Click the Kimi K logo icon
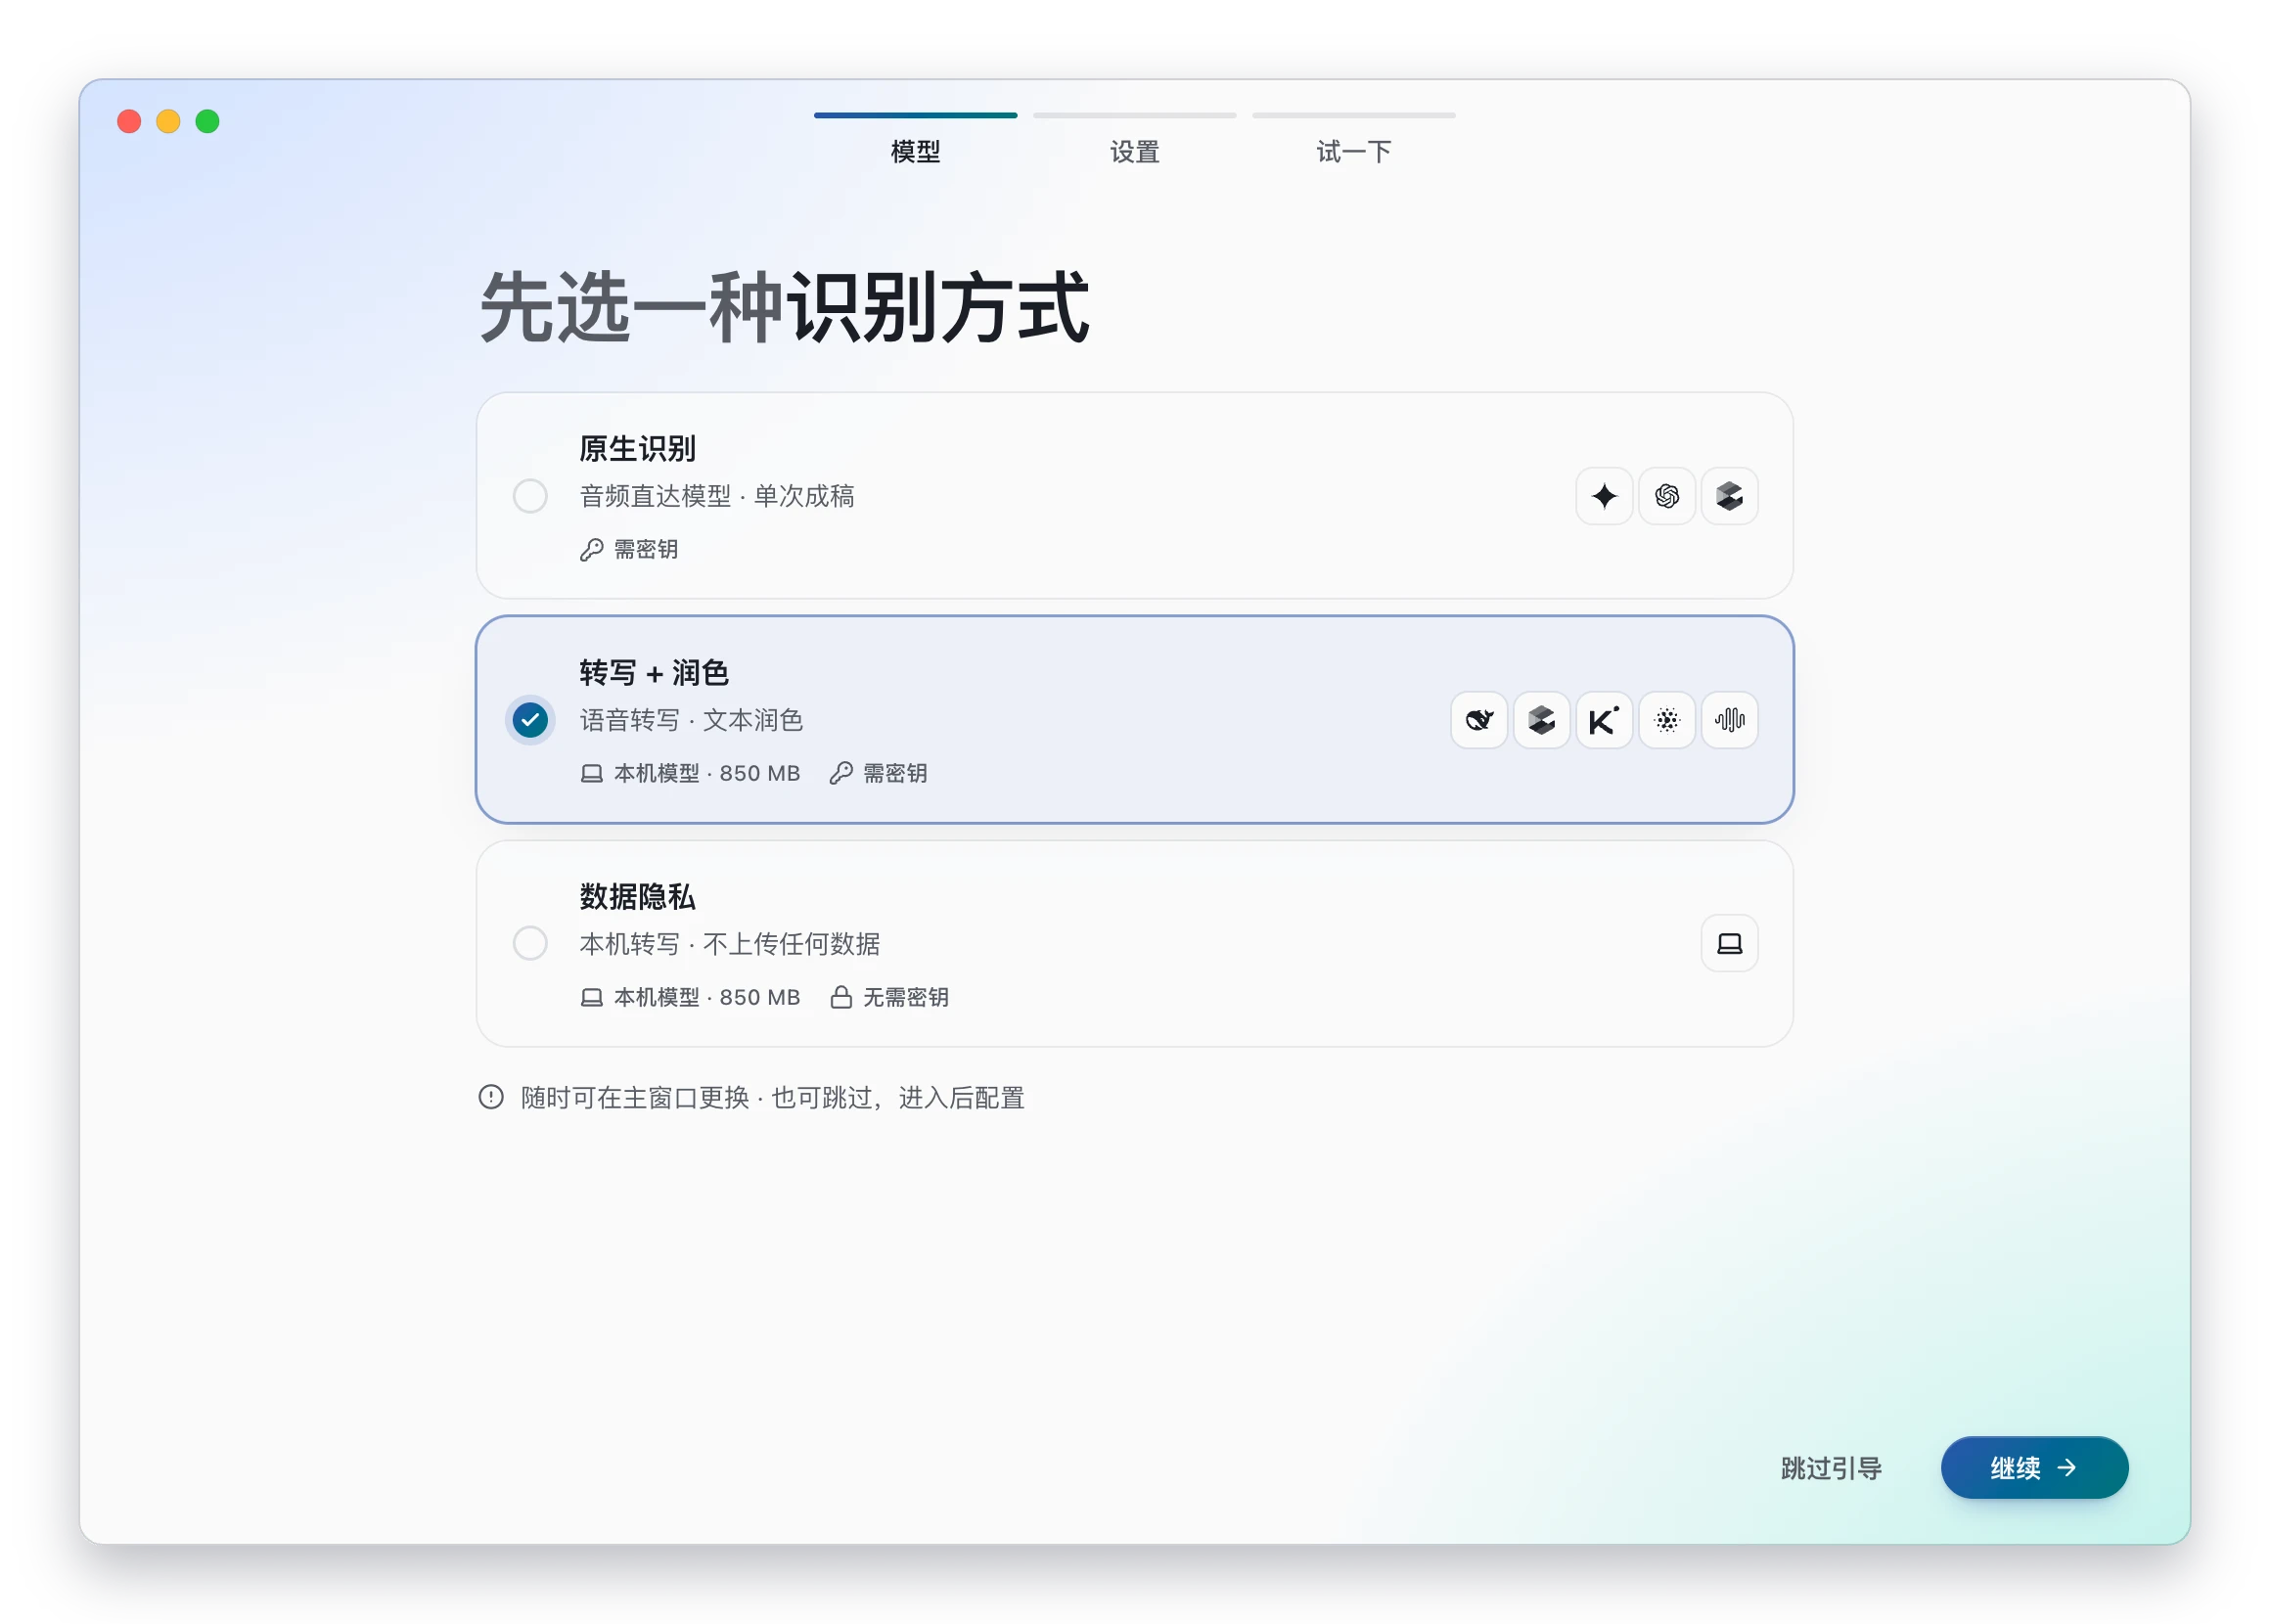2270x1624 pixels. [1604, 720]
